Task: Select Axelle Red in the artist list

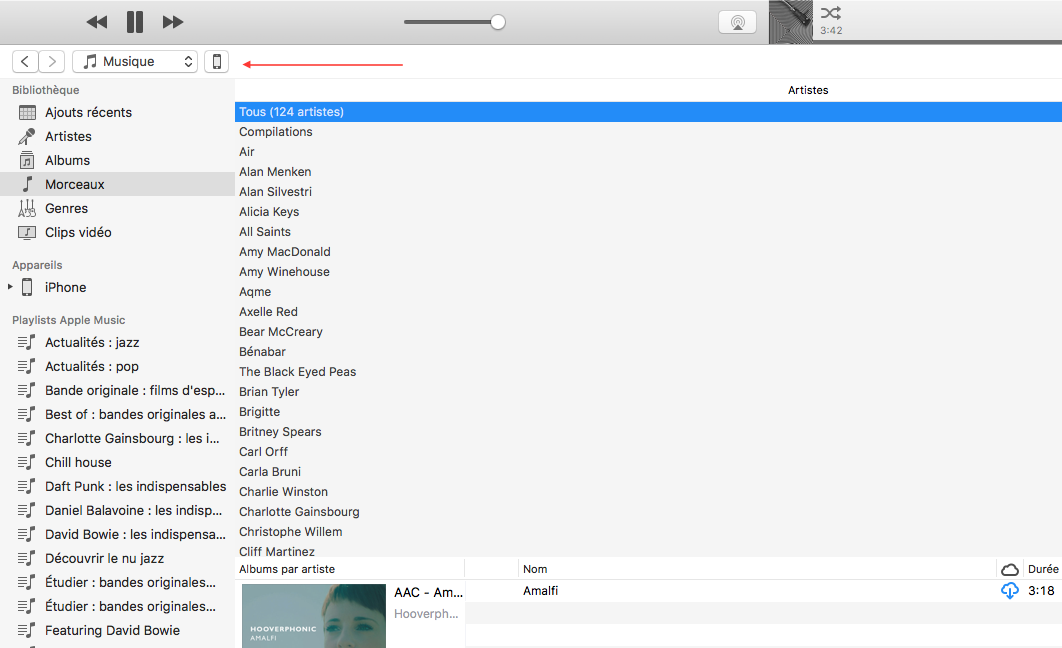Action: click(648, 311)
